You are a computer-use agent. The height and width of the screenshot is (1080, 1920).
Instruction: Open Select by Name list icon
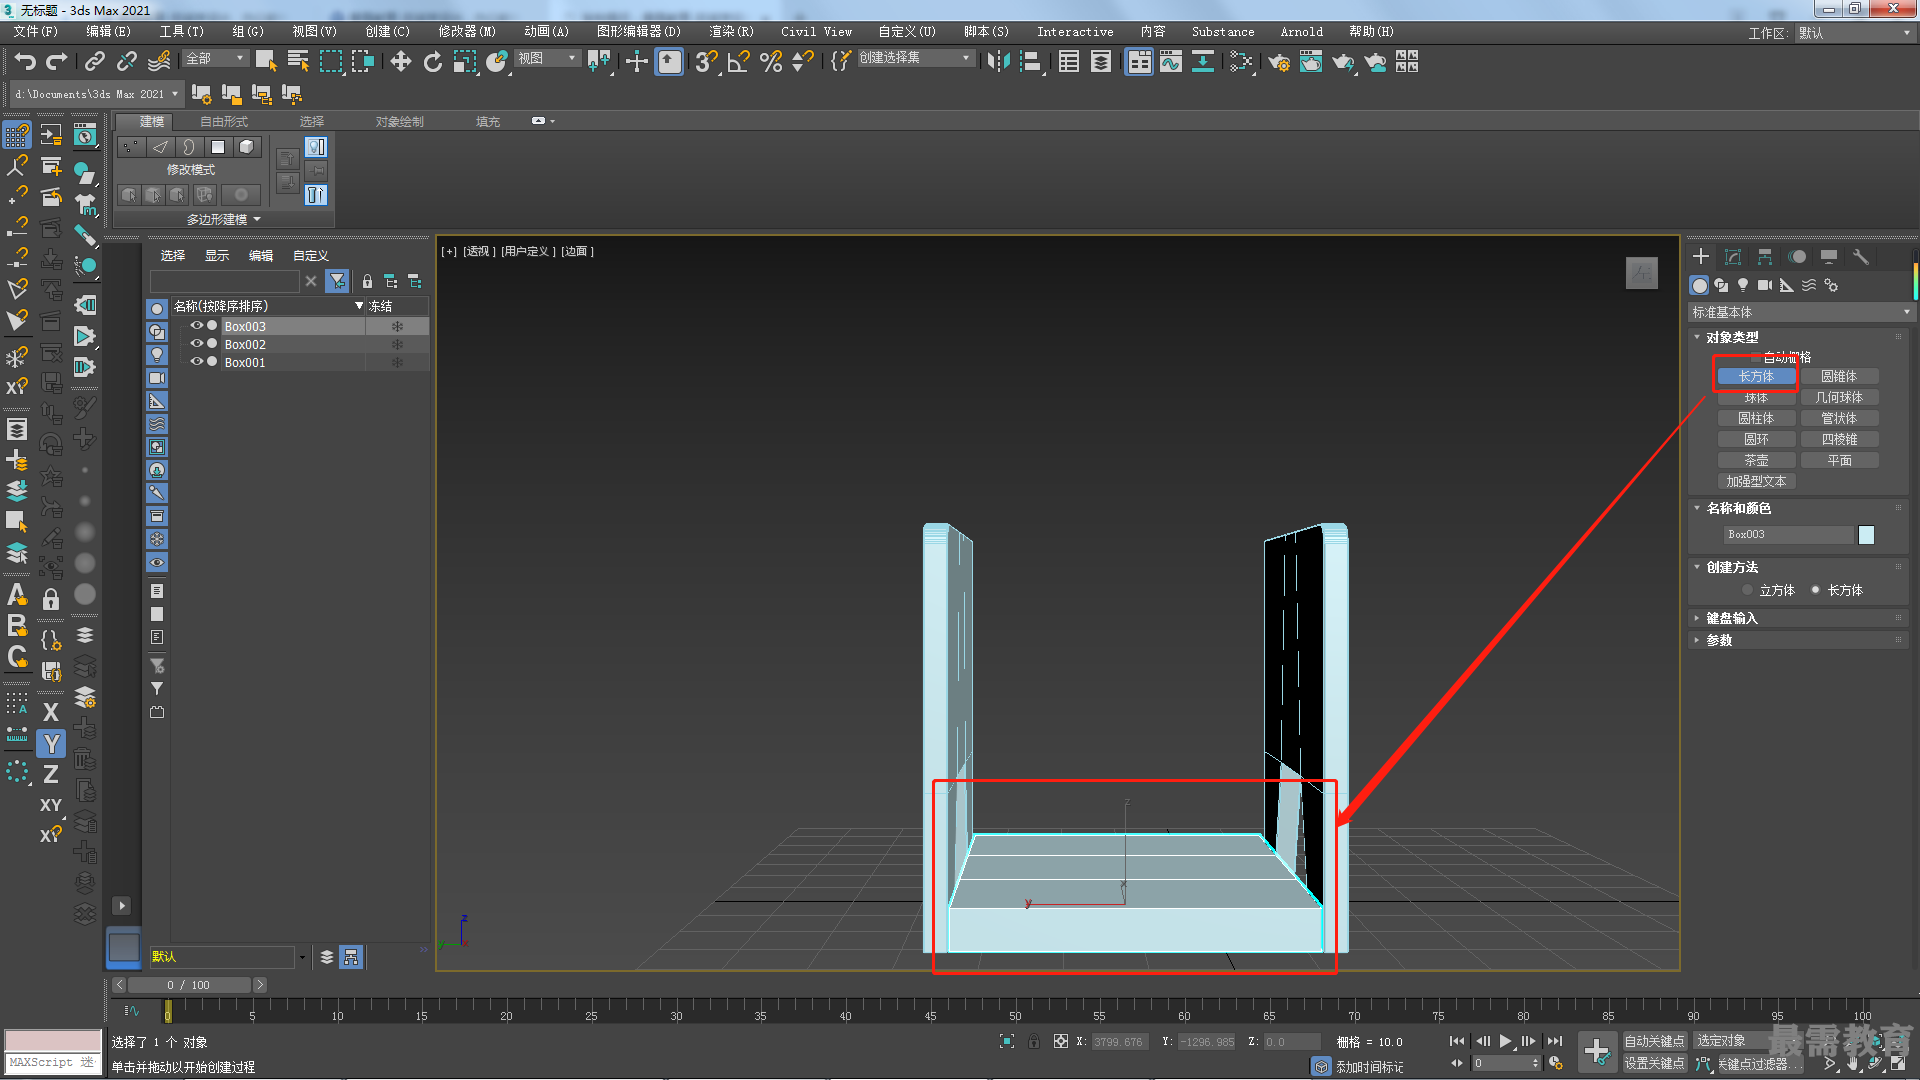tap(298, 62)
